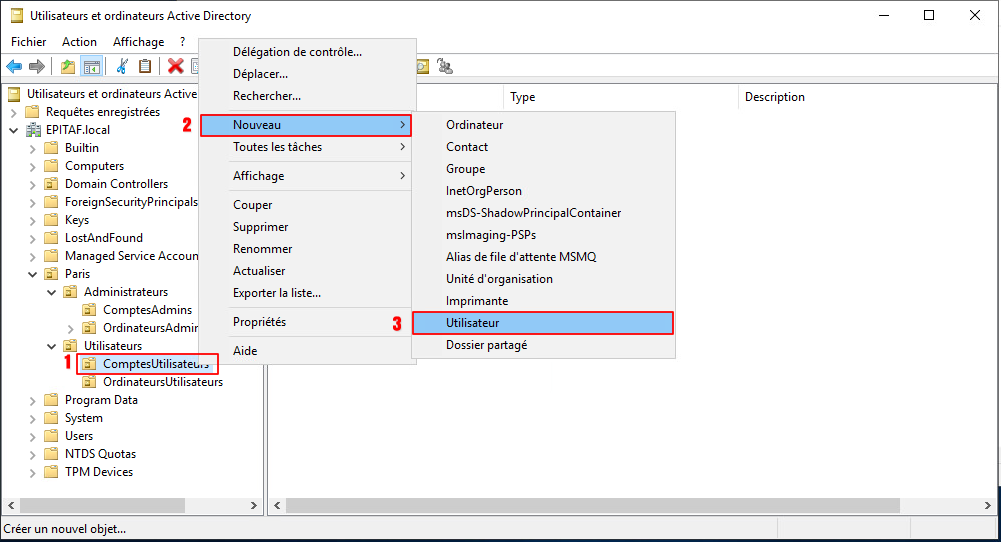The height and width of the screenshot is (542, 1001).
Task: Open the Affichage menu in menu bar
Action: [x=138, y=42]
